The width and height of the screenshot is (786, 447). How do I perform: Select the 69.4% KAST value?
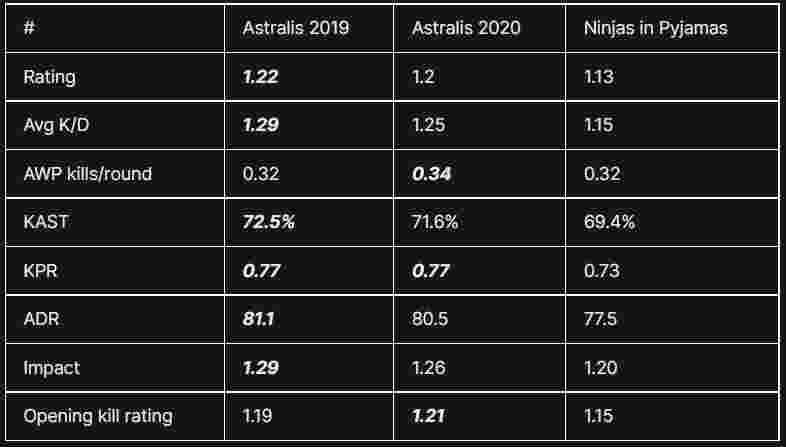point(609,222)
